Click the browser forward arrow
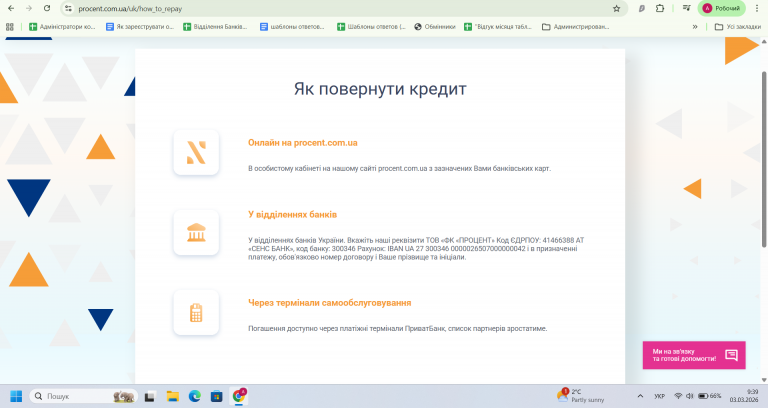Screen dimensions: 768x408 (29, 8)
